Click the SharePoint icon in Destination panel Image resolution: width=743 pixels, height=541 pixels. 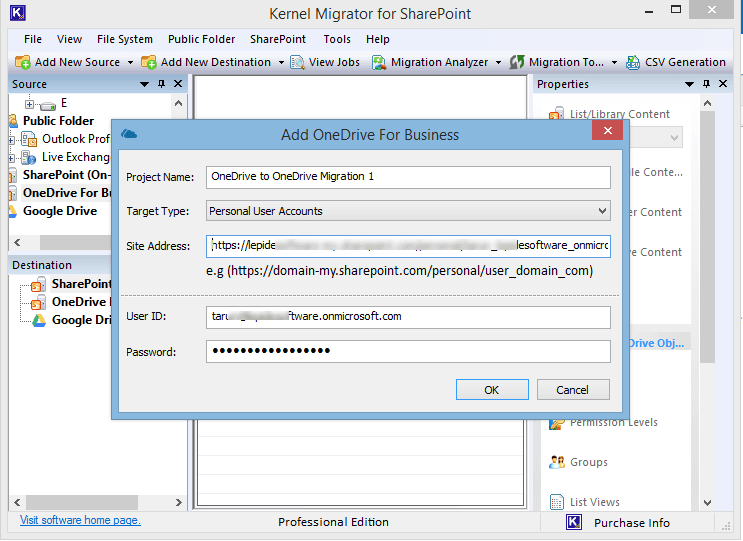(38, 284)
